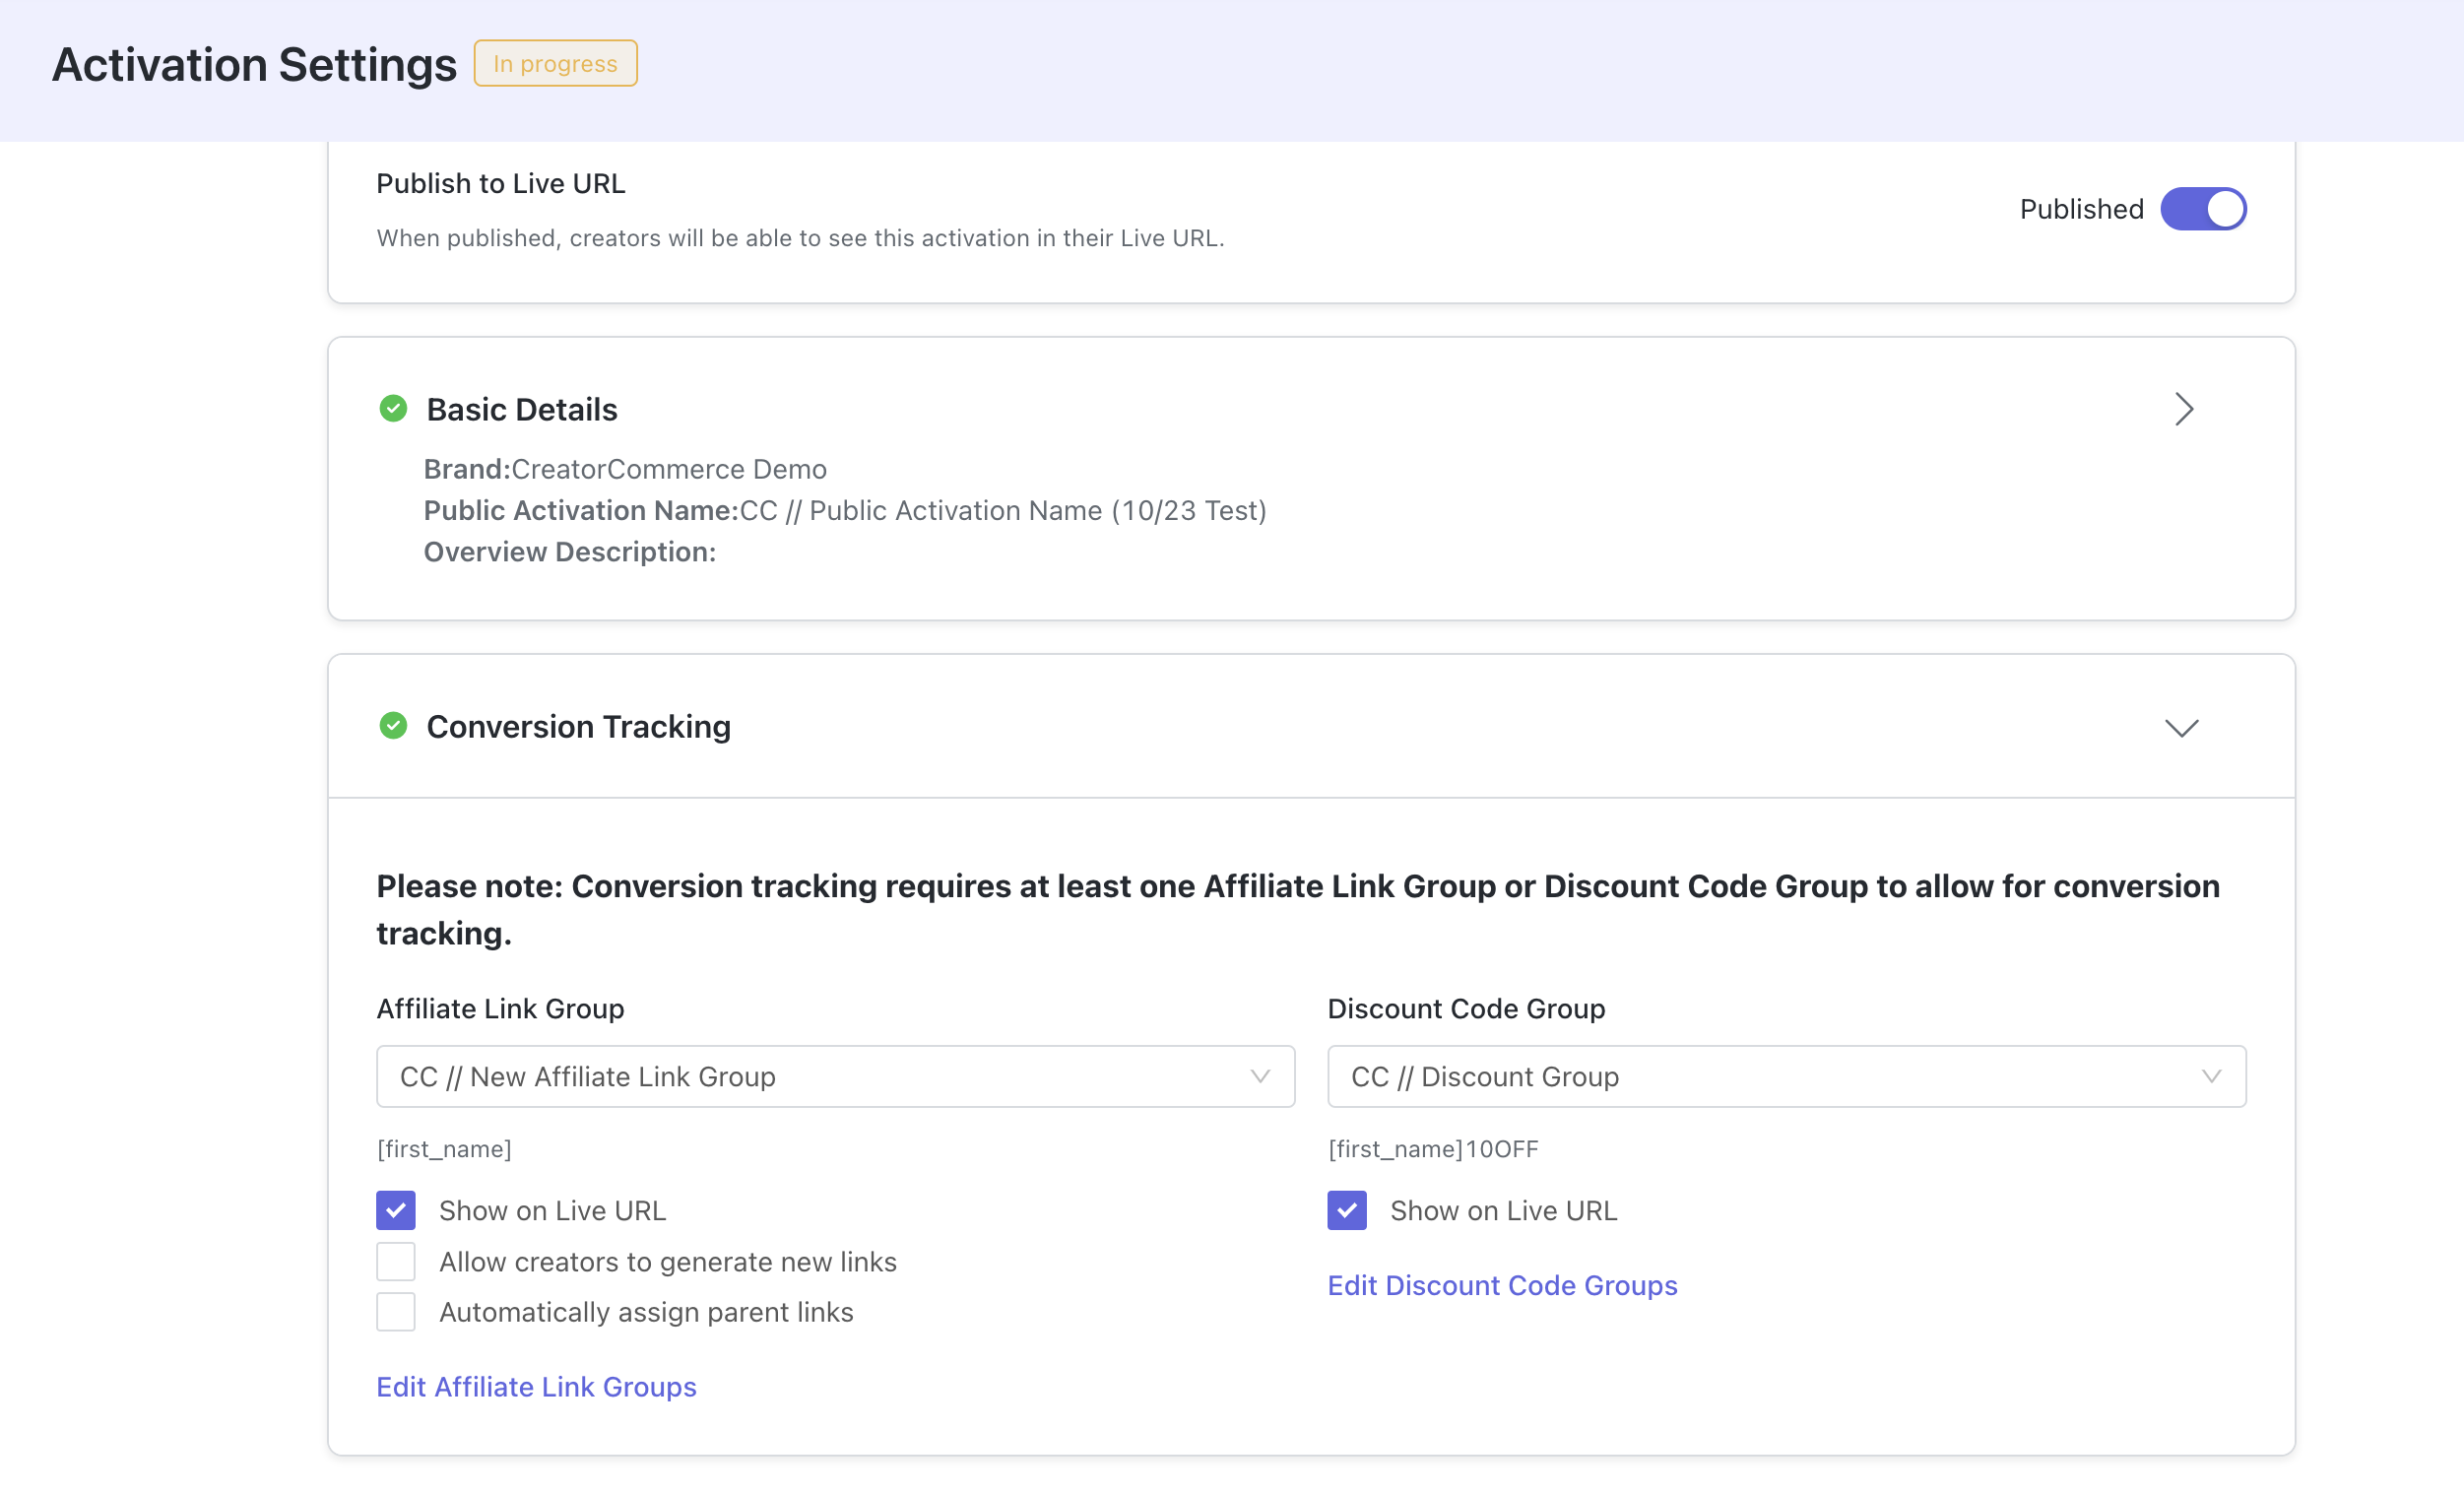Click the [first_name]10OFF code text
2464x1495 pixels.
coord(1433,1149)
